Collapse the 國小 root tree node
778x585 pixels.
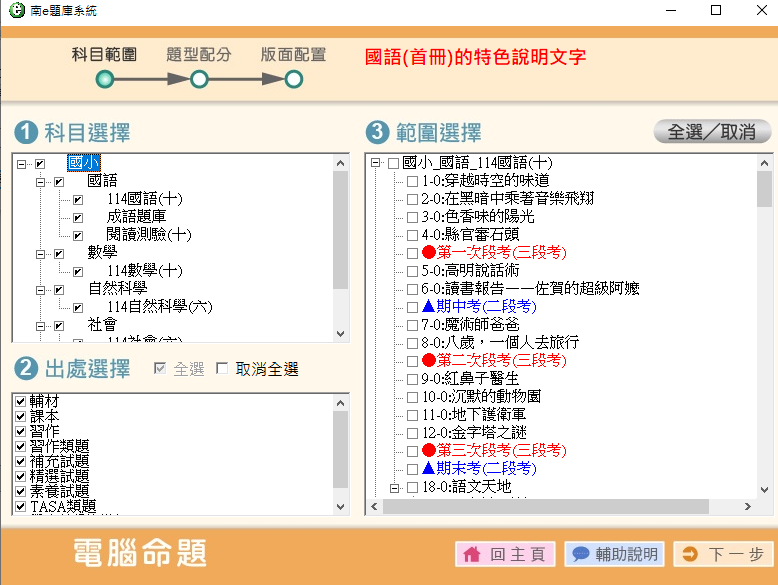(x=21, y=163)
